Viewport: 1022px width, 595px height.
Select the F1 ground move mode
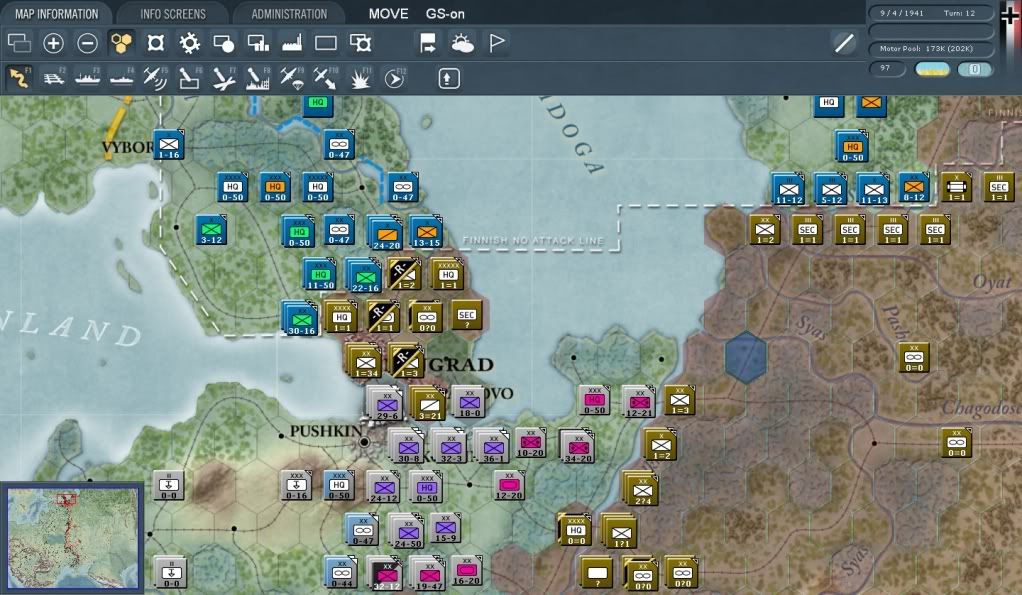click(x=20, y=78)
